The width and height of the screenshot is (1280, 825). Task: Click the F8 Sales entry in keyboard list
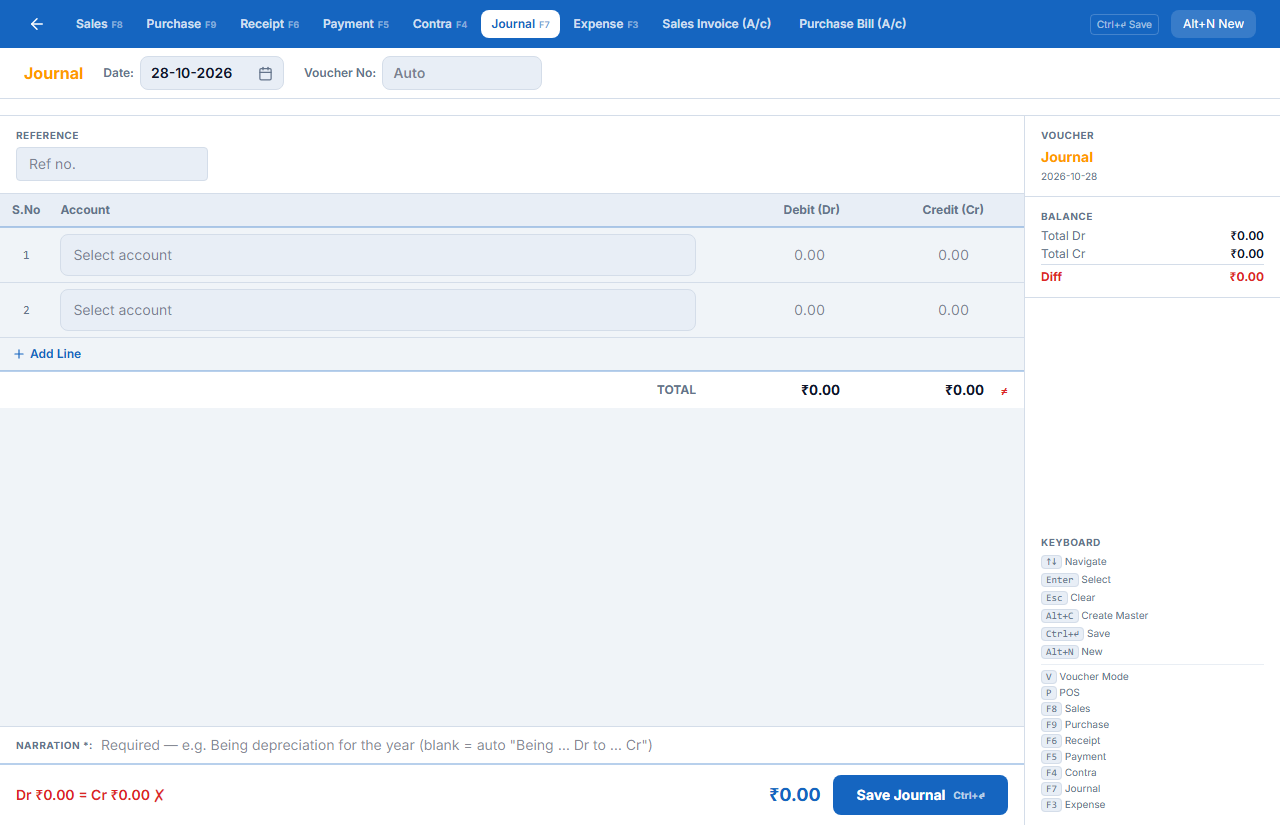(x=1066, y=709)
